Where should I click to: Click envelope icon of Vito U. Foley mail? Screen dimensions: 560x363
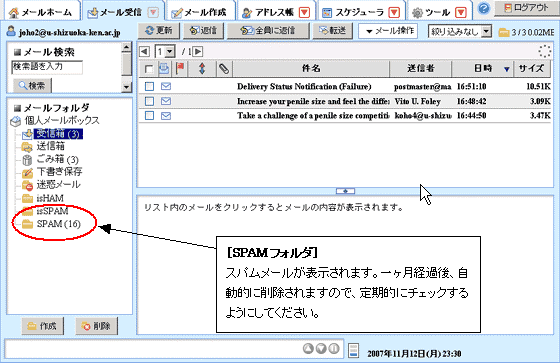tap(166, 101)
